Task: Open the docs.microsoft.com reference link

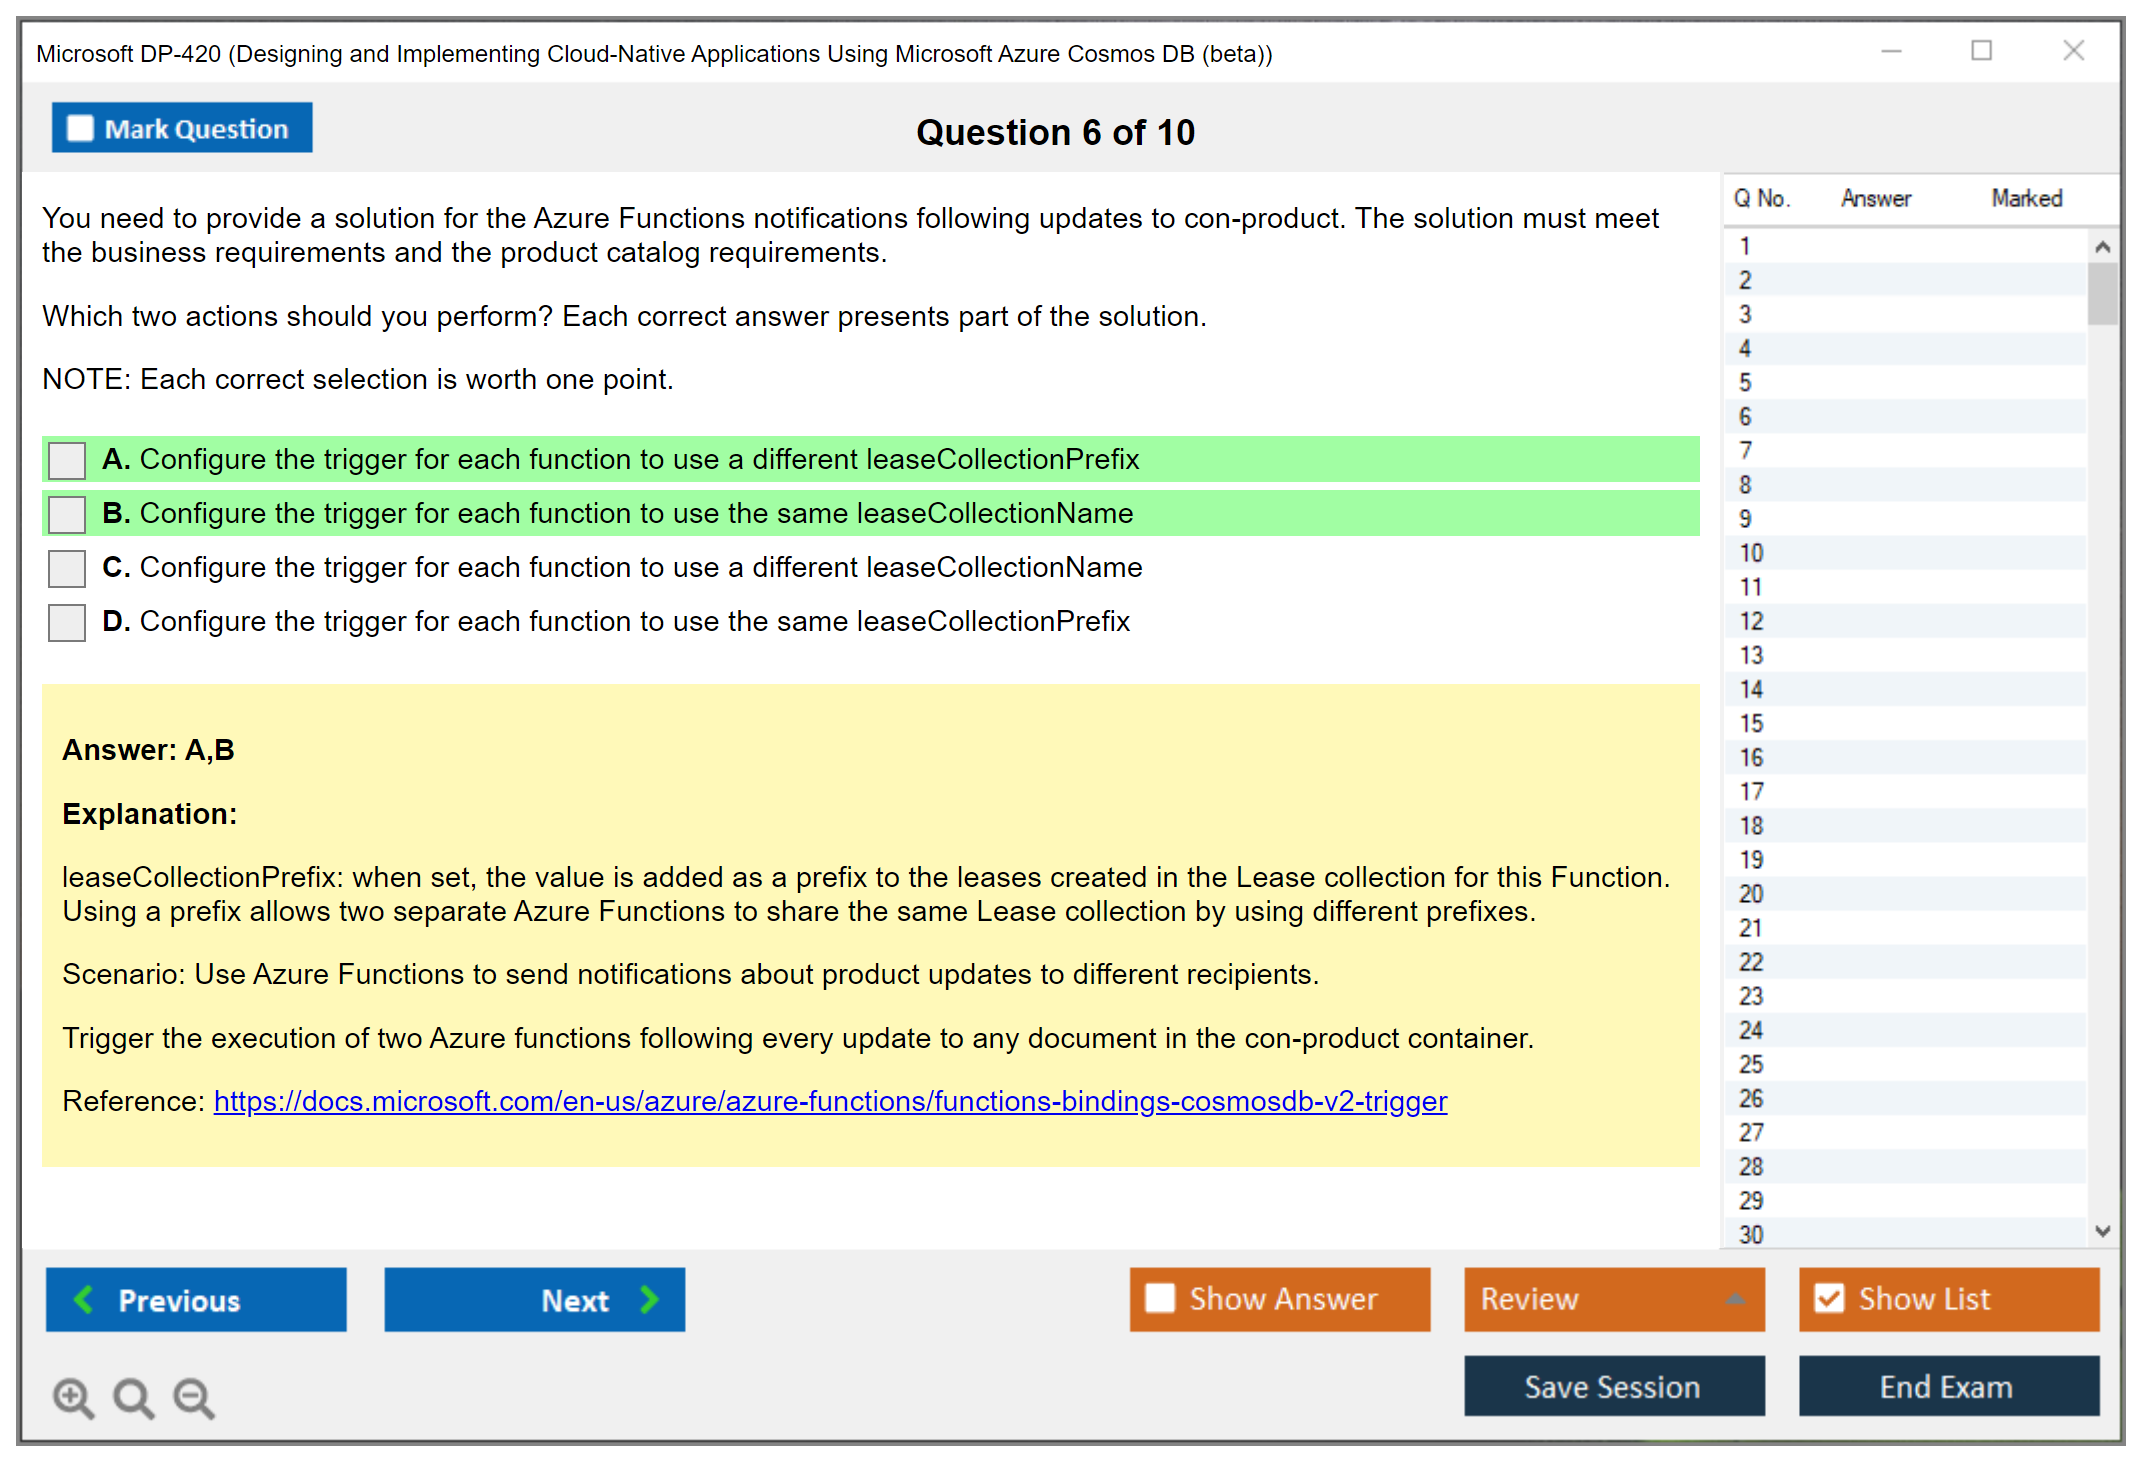Action: (x=830, y=1101)
